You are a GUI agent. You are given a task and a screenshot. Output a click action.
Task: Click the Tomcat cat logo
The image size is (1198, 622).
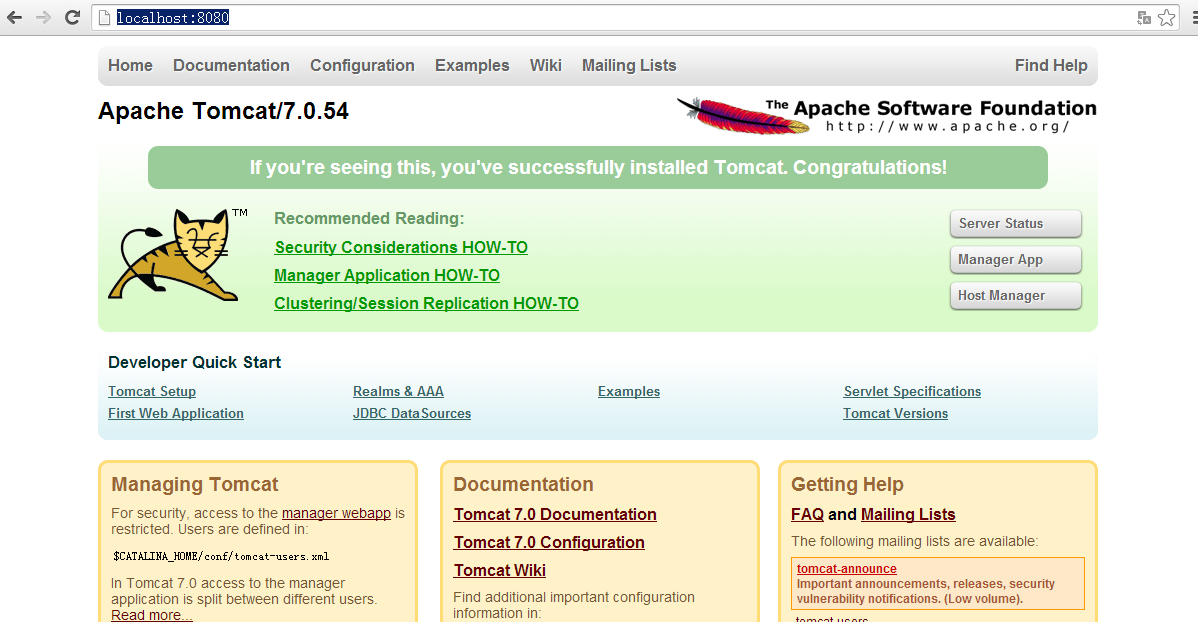tap(176, 254)
